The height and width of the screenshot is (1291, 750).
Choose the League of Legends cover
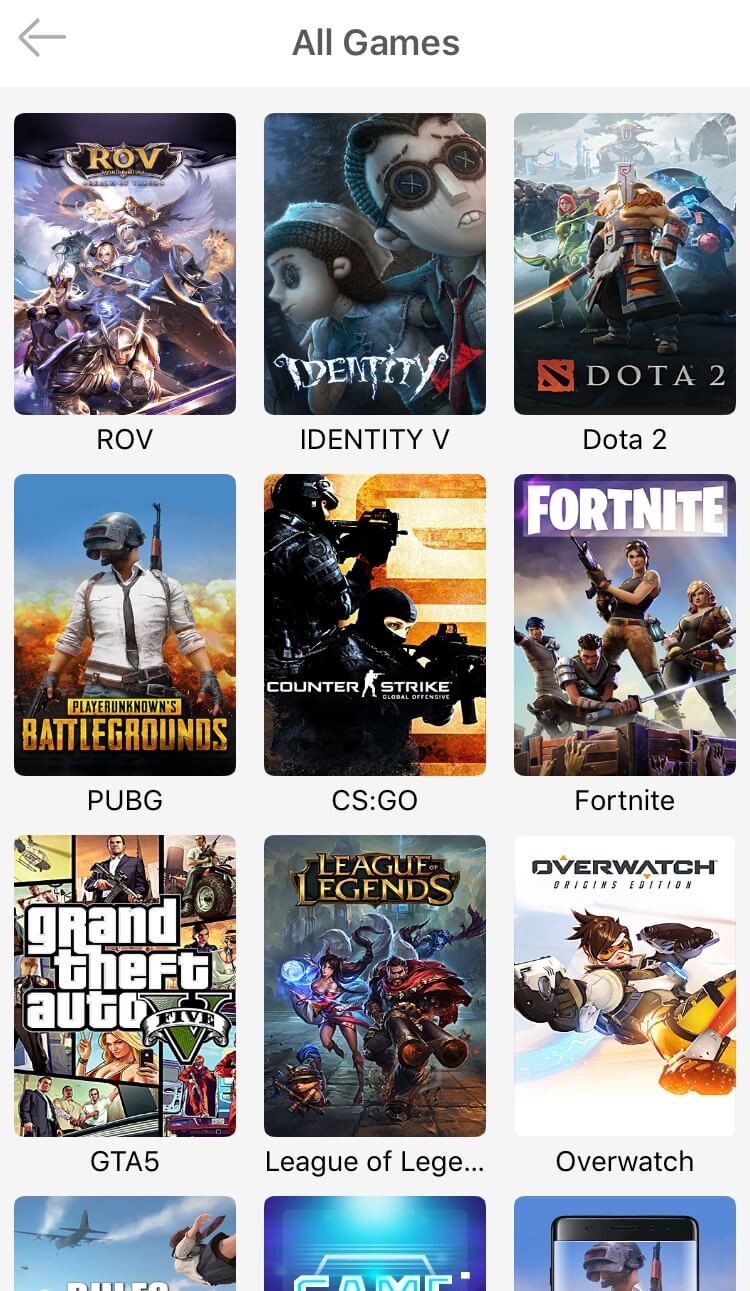375,986
